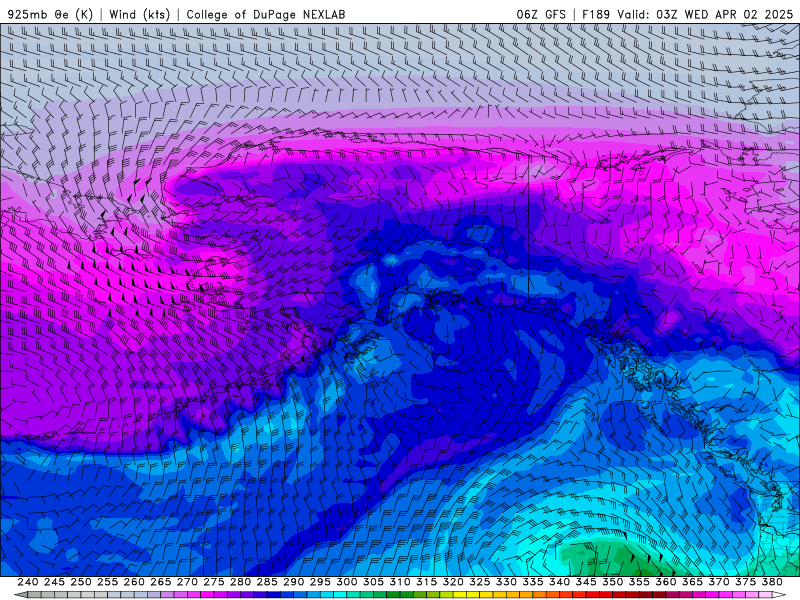Click the 340 value on the color scale

pos(559,582)
